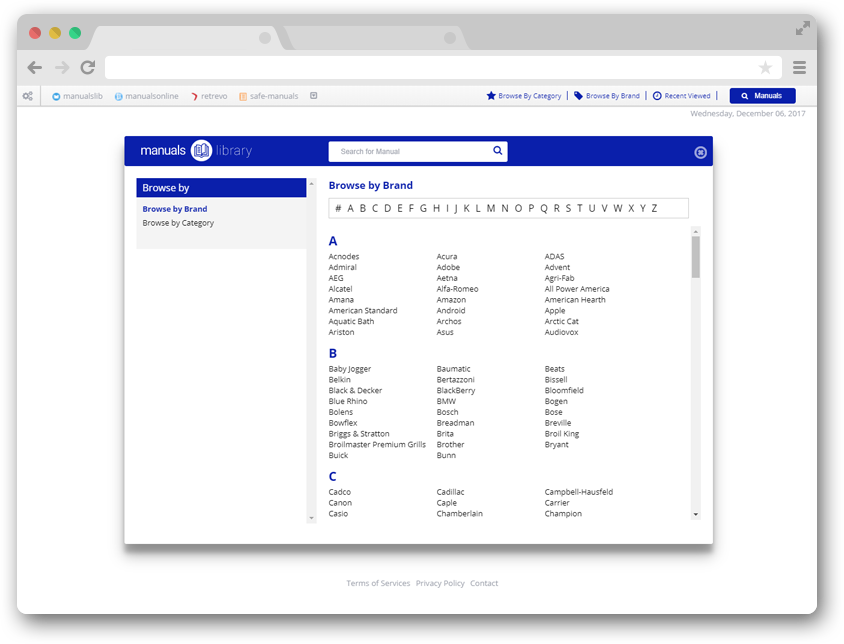The height and width of the screenshot is (644, 844).
Task: Open the browser hamburger menu
Action: [799, 67]
